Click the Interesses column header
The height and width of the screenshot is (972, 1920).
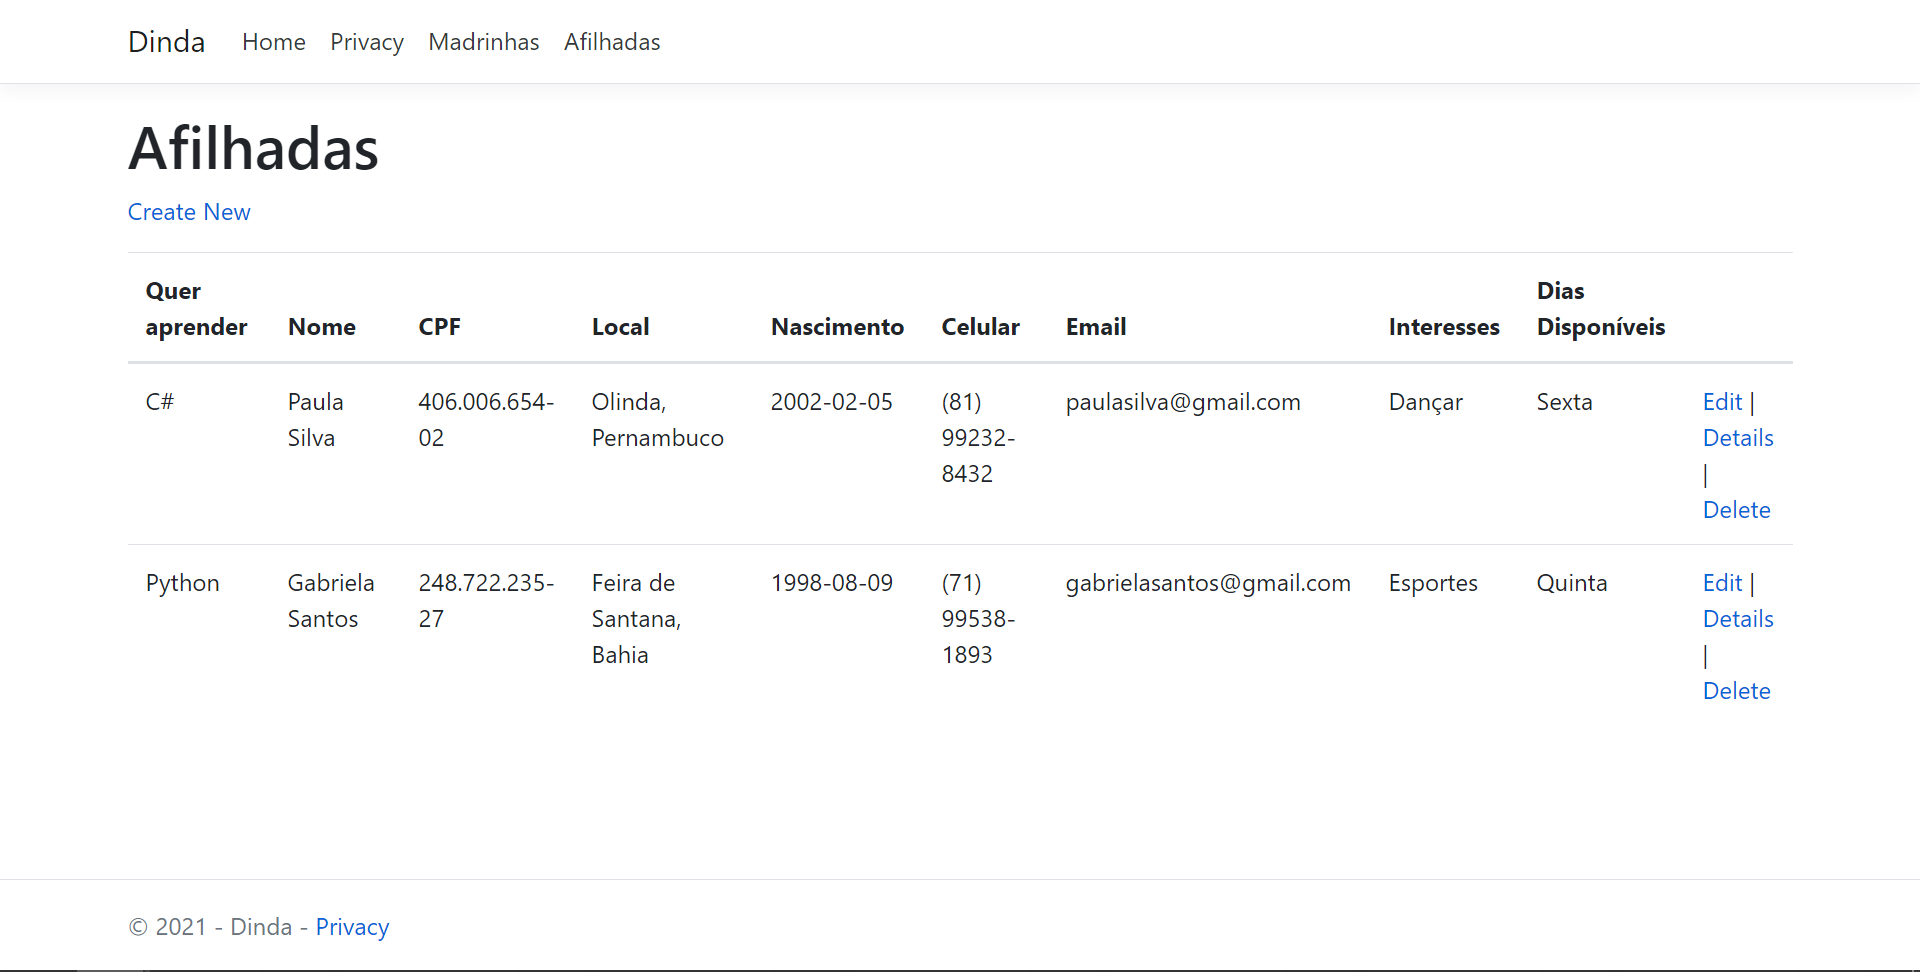[x=1444, y=327]
